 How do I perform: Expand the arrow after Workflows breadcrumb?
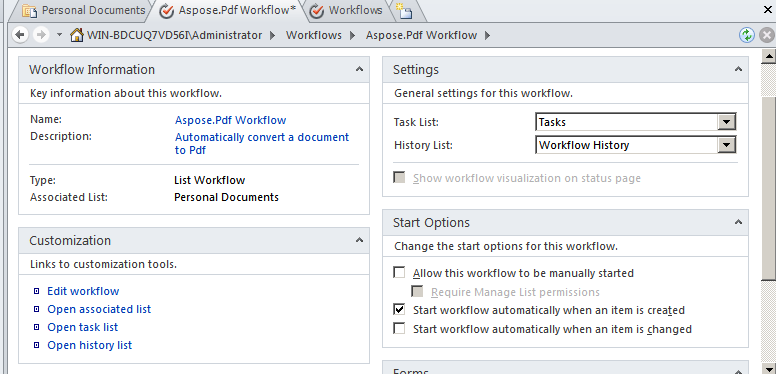click(352, 35)
